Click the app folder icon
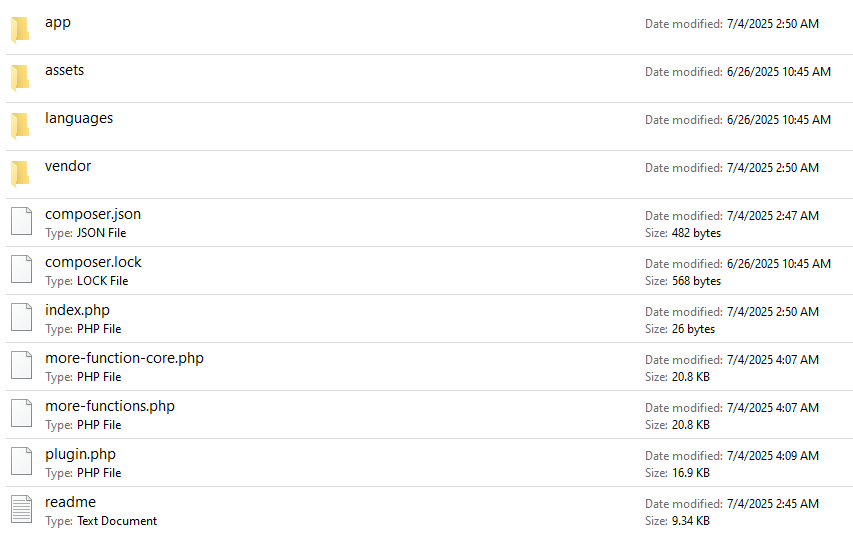 pos(20,29)
